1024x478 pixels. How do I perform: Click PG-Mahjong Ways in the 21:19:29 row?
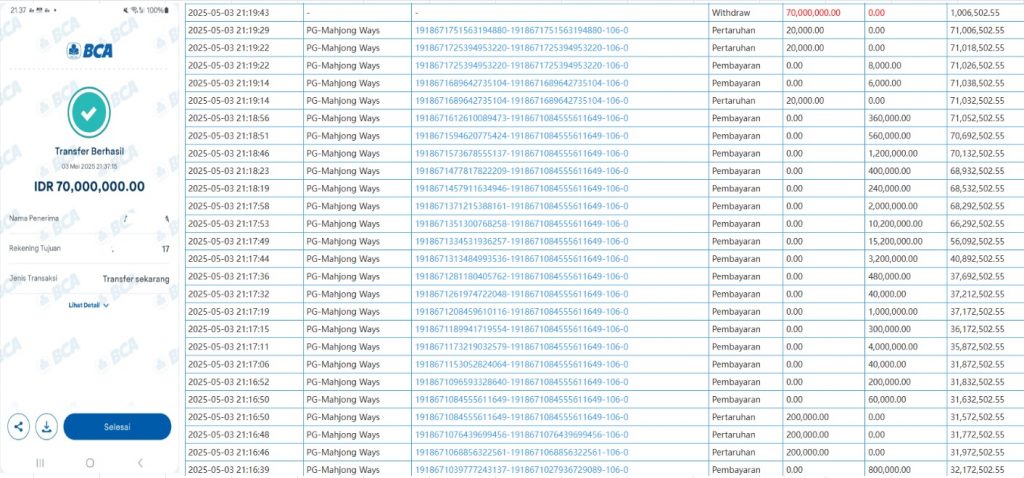tap(343, 31)
